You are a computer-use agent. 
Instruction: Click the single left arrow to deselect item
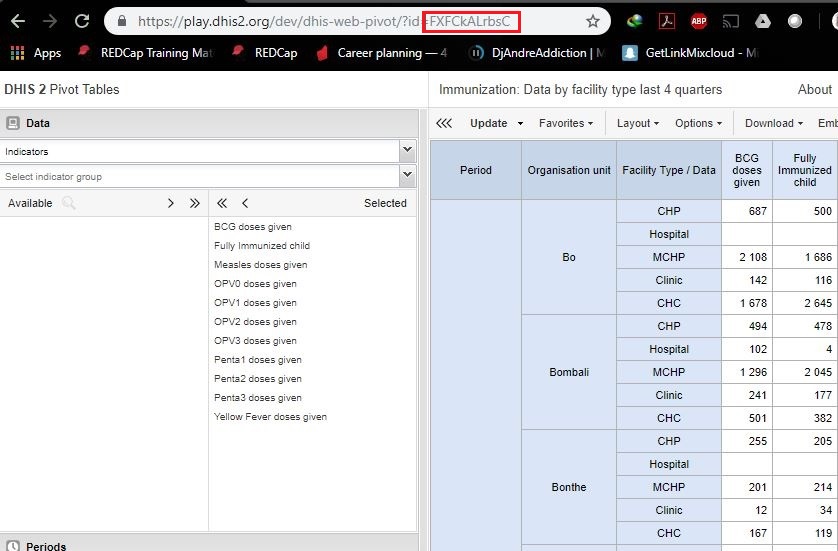pyautogui.click(x=245, y=203)
